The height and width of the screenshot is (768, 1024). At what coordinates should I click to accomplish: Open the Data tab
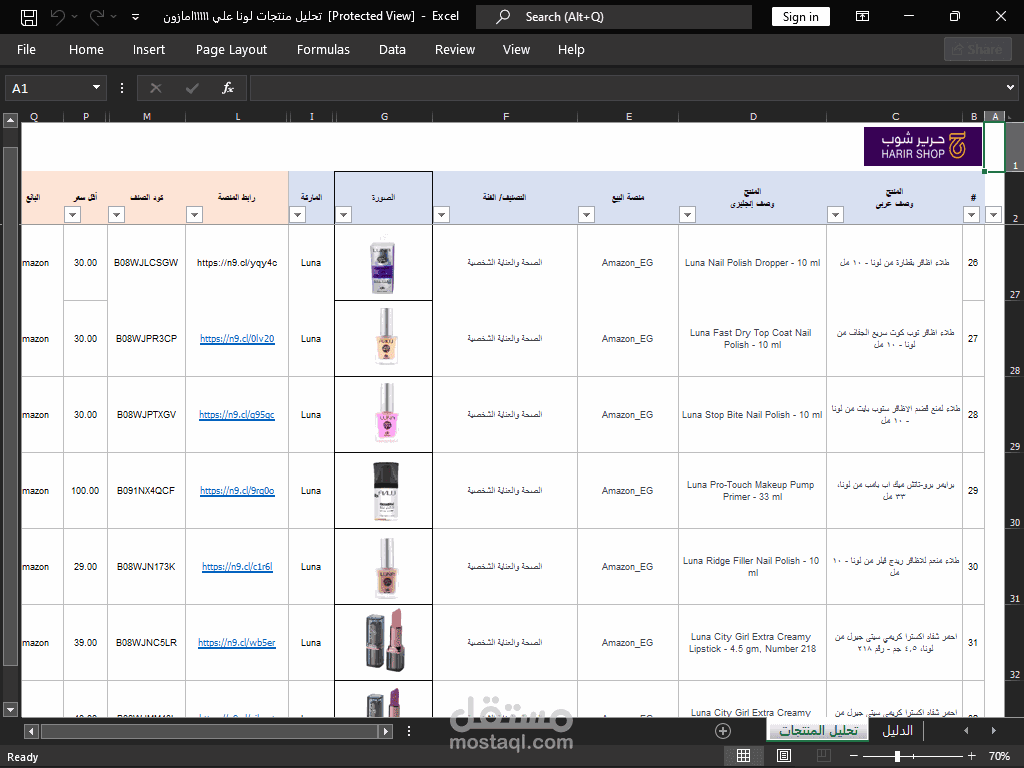392,50
